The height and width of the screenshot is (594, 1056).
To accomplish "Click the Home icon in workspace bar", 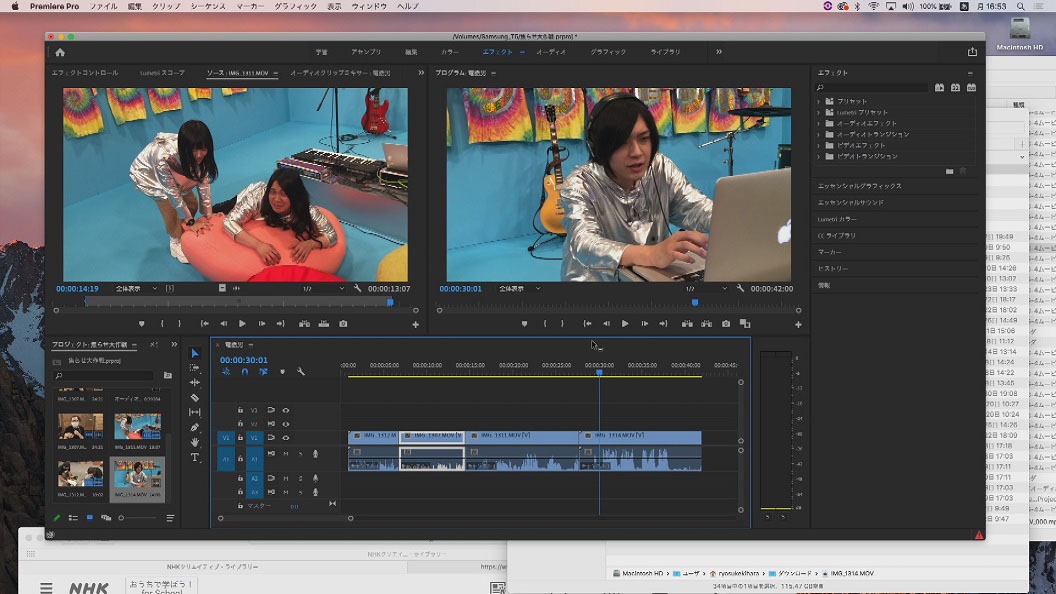I will 60,52.
